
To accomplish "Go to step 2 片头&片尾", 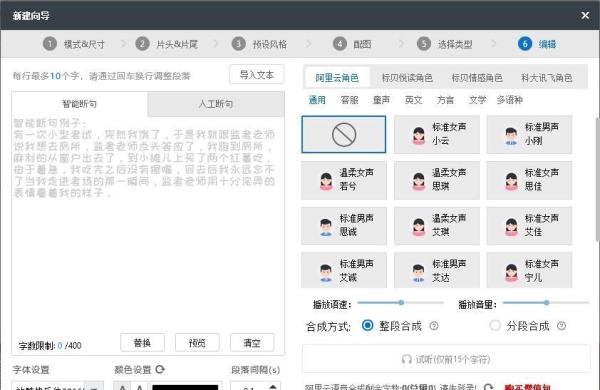I will tap(167, 44).
